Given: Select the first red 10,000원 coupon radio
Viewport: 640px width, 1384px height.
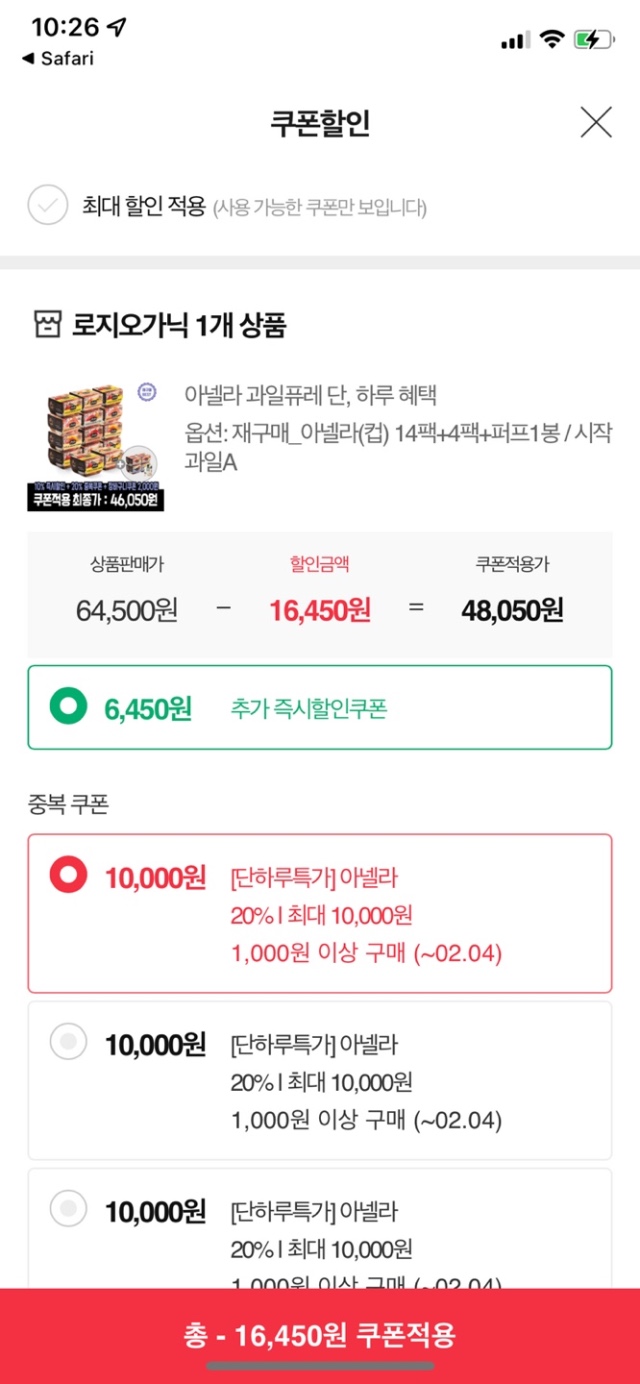Looking at the screenshot, I should [69, 877].
